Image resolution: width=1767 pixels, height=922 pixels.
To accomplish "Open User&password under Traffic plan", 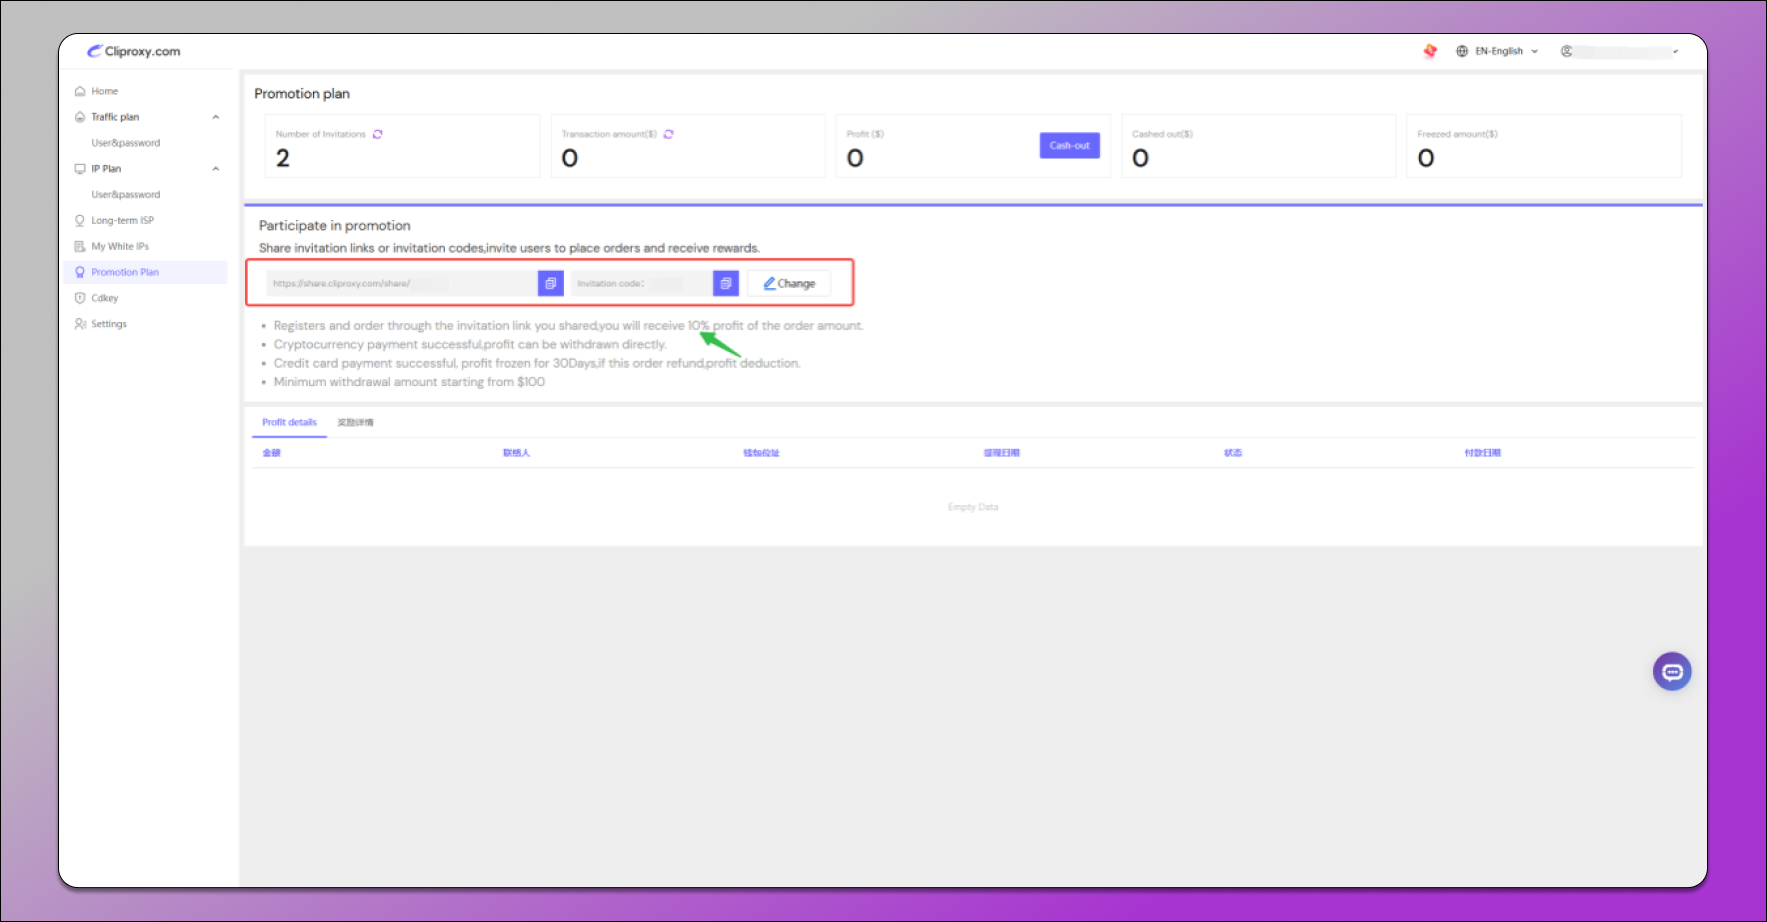I will (x=126, y=143).
